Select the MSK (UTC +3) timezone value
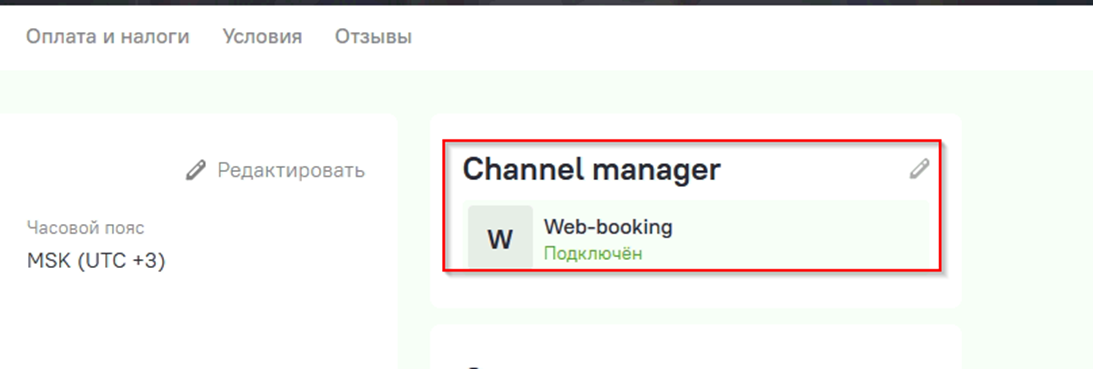 (95, 261)
